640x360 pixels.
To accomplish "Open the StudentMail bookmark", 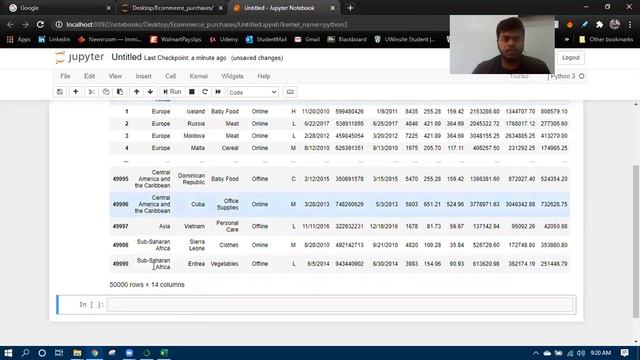I will (266, 39).
